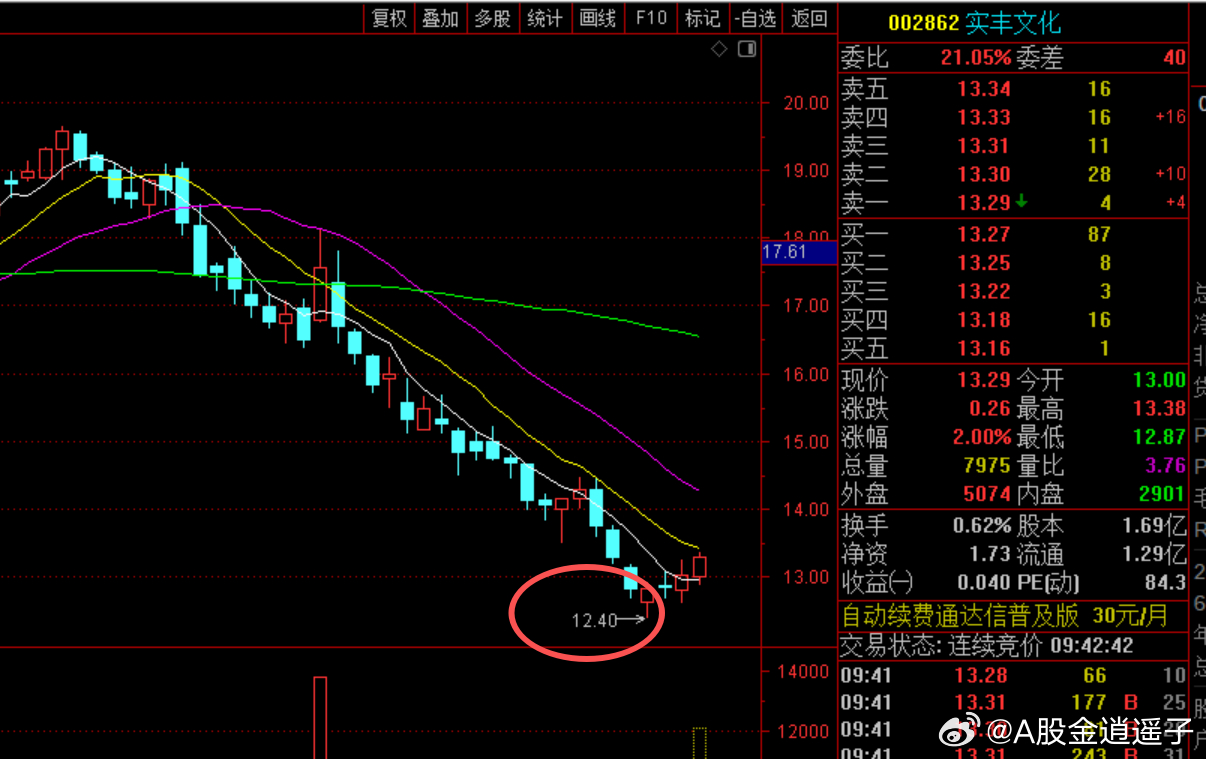Select 买五 price 13.16
This screenshot has height=759, width=1206.
(984, 349)
